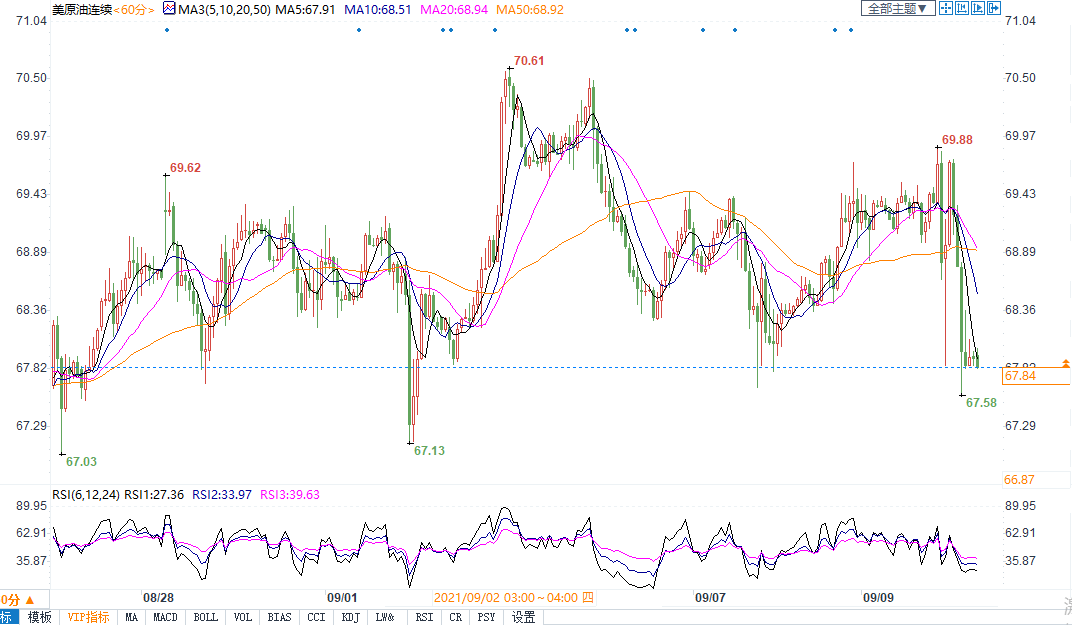Click the vertical range measure icon

coord(962,8)
